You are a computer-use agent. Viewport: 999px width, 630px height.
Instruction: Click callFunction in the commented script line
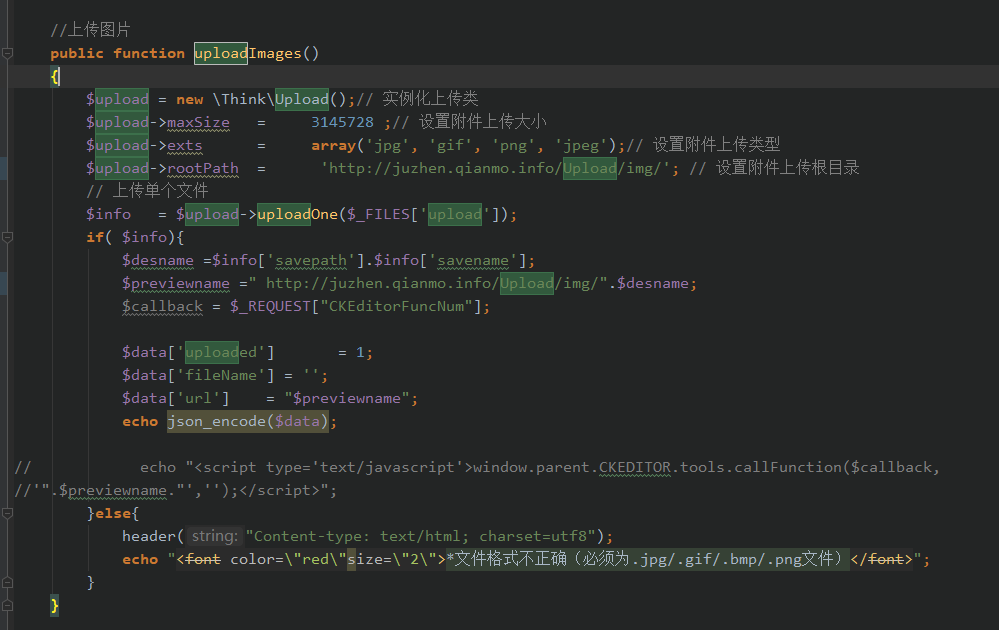[x=788, y=468]
